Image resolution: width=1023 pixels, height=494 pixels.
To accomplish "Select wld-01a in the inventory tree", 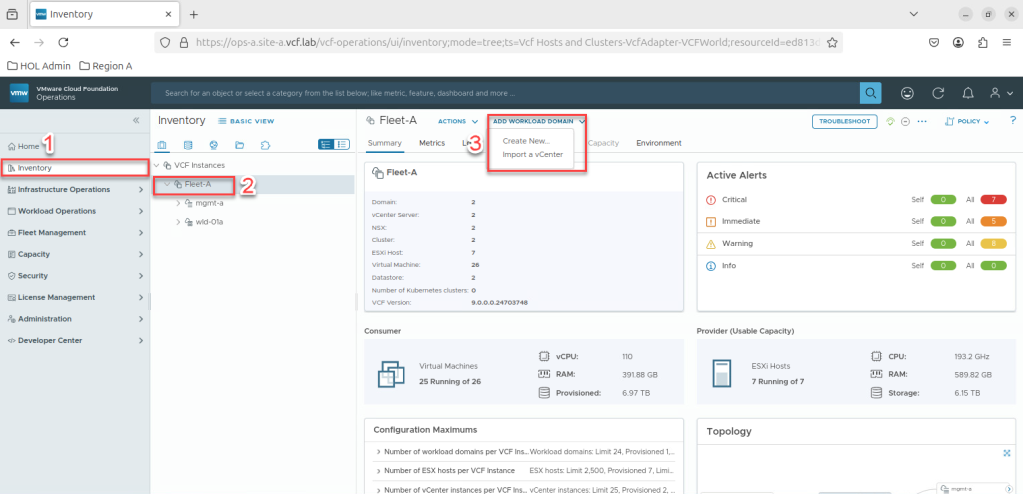I will tap(210, 222).
